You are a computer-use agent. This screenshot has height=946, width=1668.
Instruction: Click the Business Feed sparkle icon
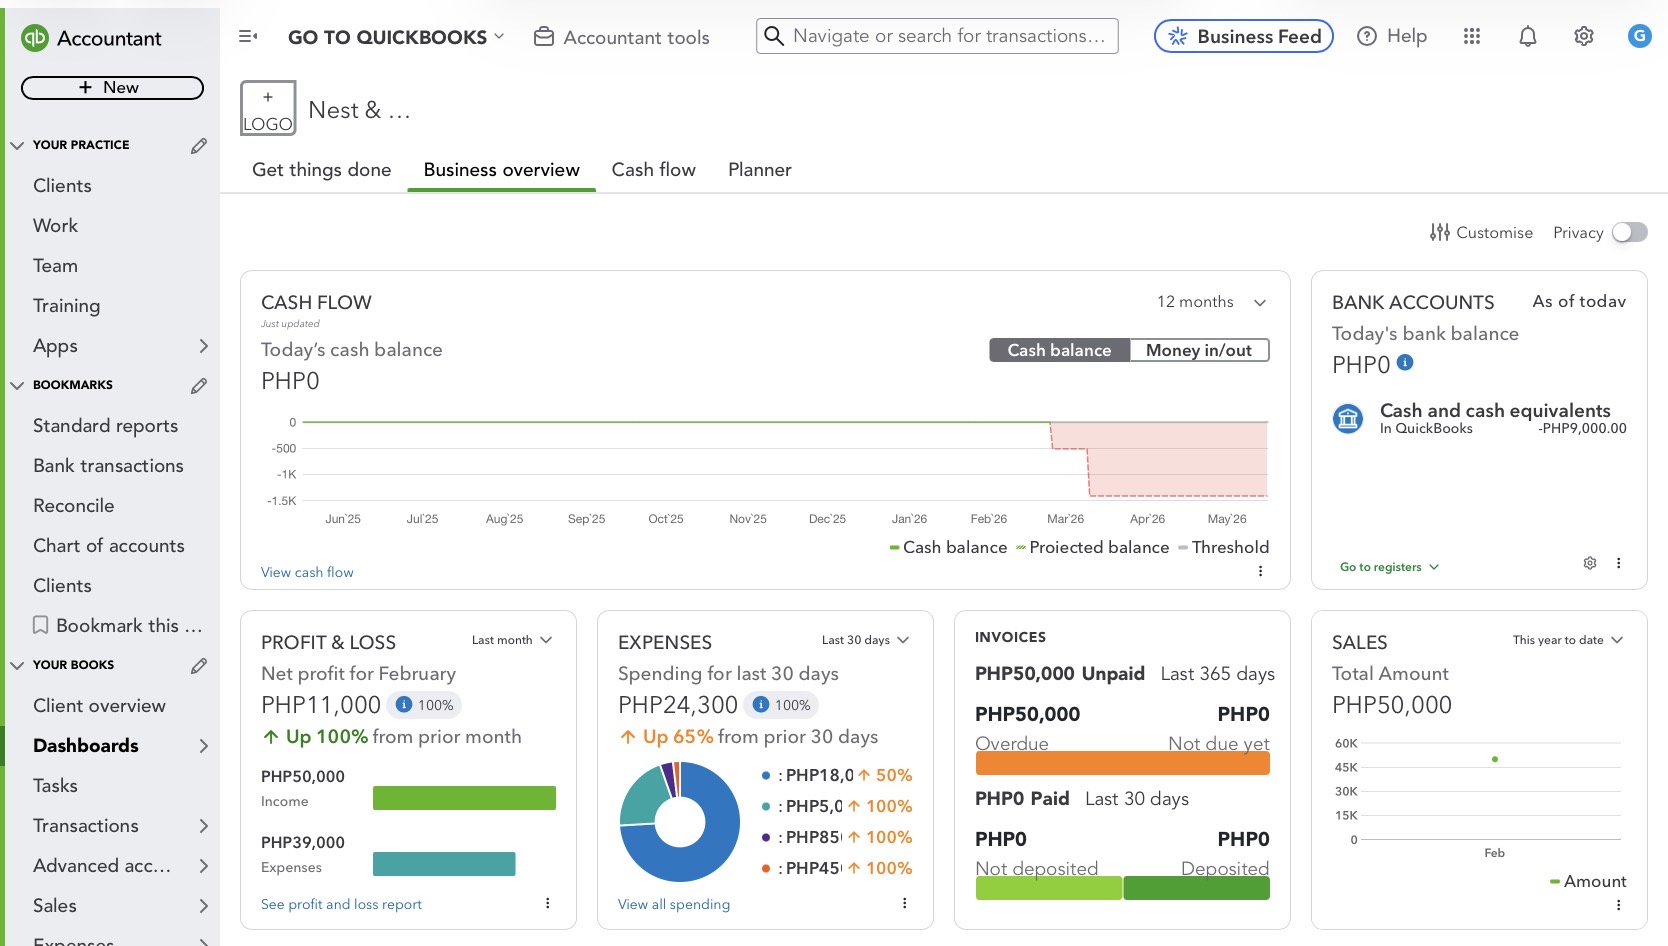click(1178, 36)
